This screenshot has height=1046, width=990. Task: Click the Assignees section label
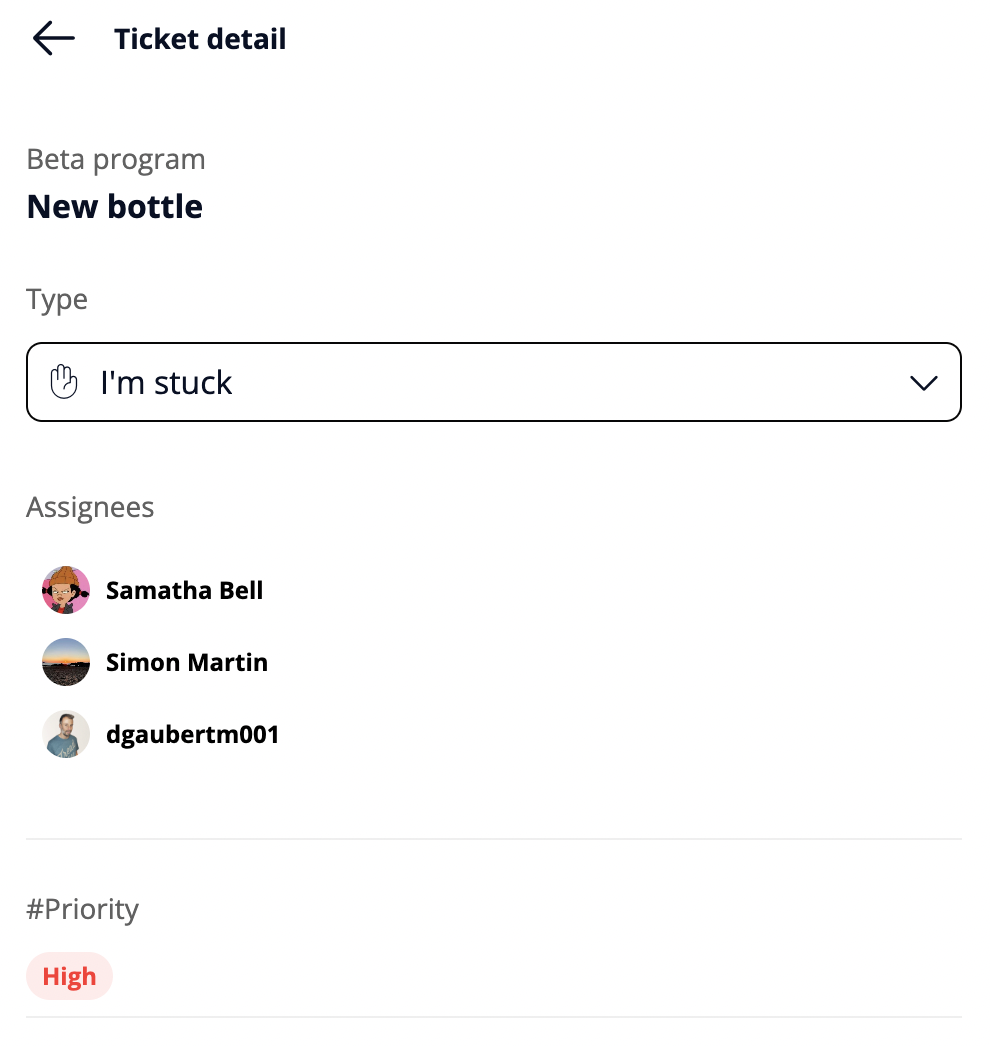pyautogui.click(x=90, y=507)
